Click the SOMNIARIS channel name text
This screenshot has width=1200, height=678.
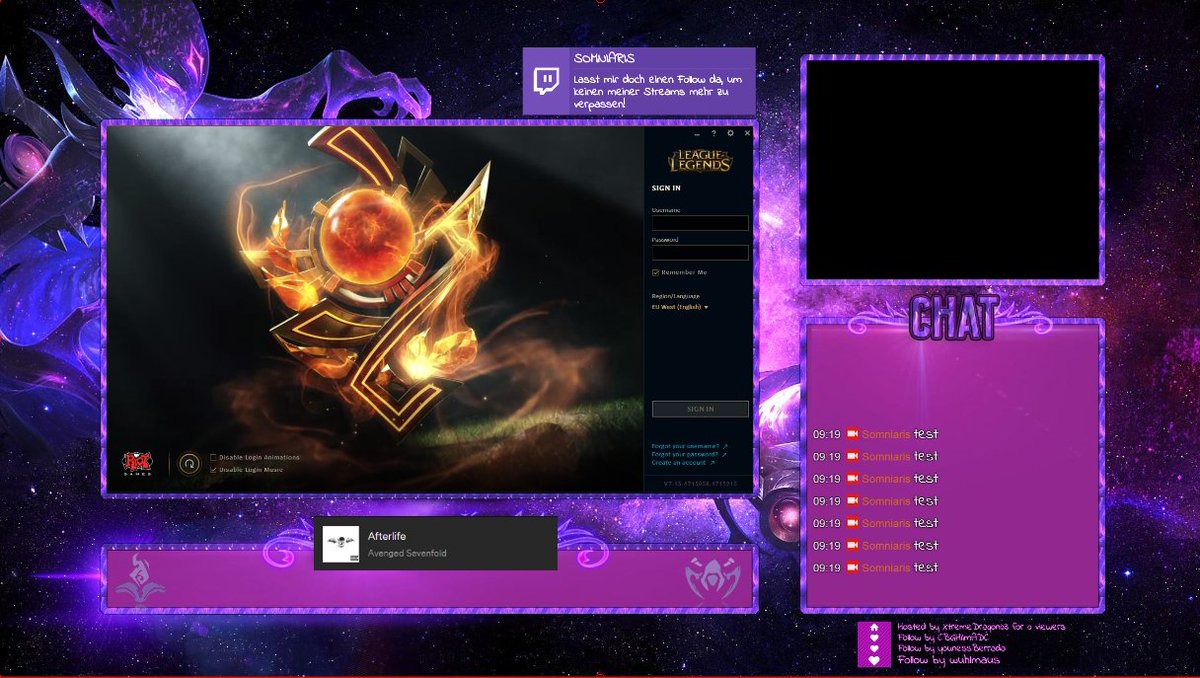pyautogui.click(x=604, y=59)
